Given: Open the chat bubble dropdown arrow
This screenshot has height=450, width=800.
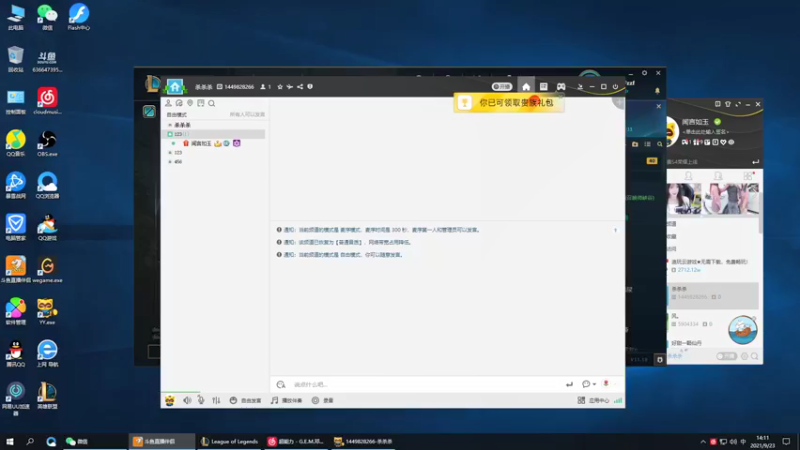Looking at the screenshot, I should click(x=594, y=384).
